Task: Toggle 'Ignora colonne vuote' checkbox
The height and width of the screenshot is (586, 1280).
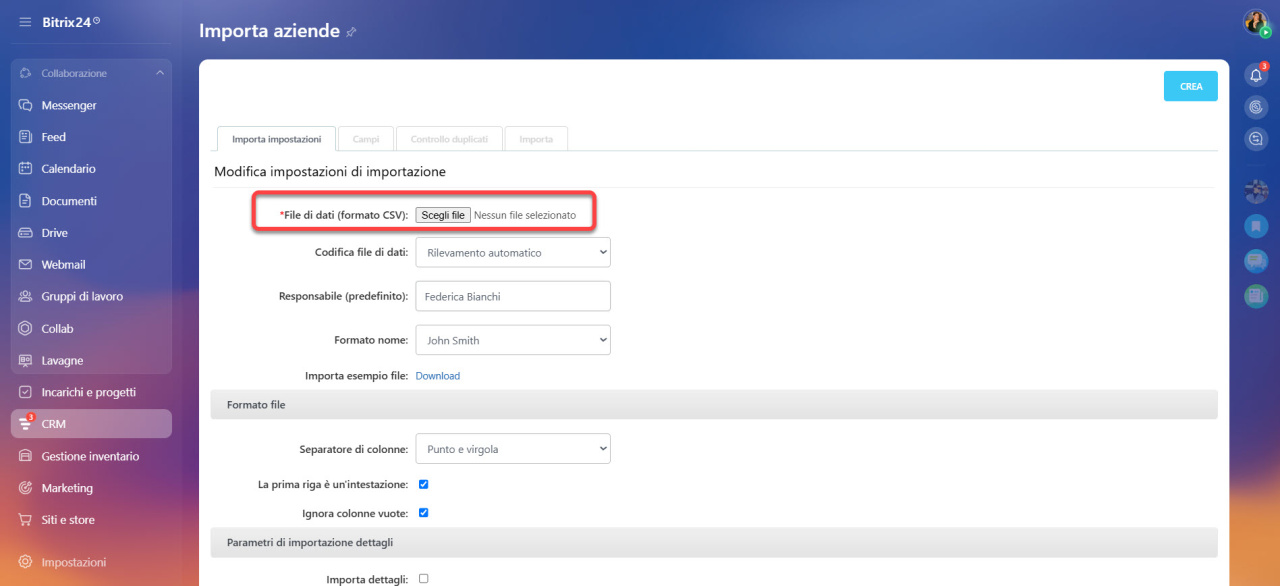Action: pos(423,513)
